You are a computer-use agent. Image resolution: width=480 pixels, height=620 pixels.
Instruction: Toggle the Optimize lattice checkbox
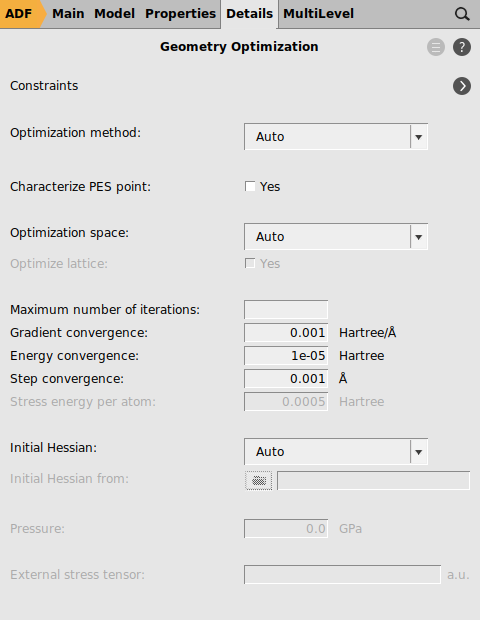pos(250,263)
